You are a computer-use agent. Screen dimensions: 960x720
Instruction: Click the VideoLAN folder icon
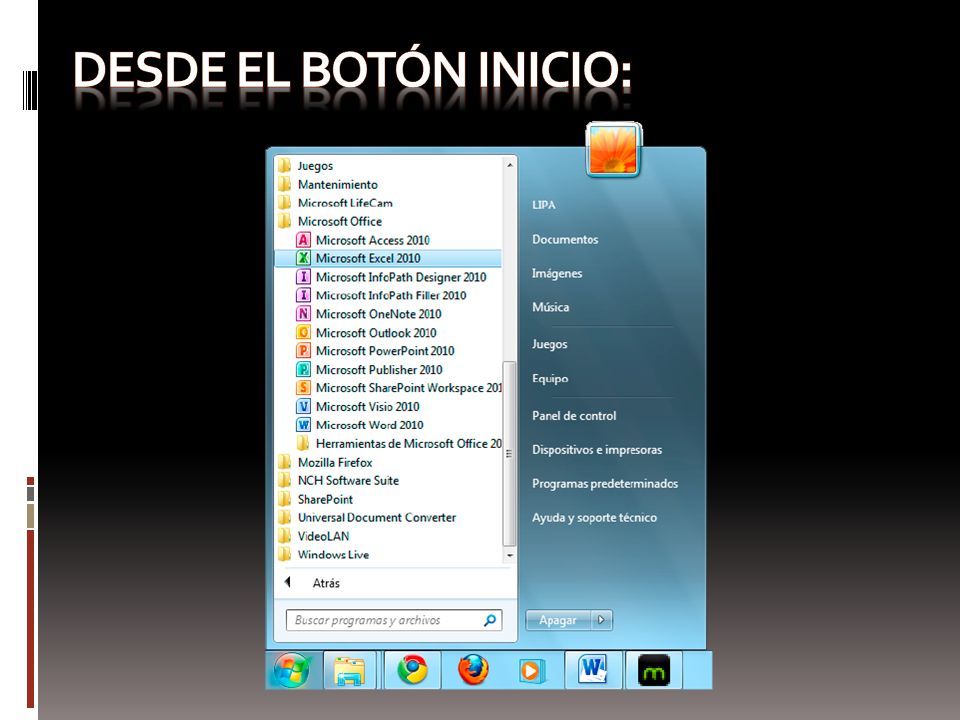[x=285, y=536]
